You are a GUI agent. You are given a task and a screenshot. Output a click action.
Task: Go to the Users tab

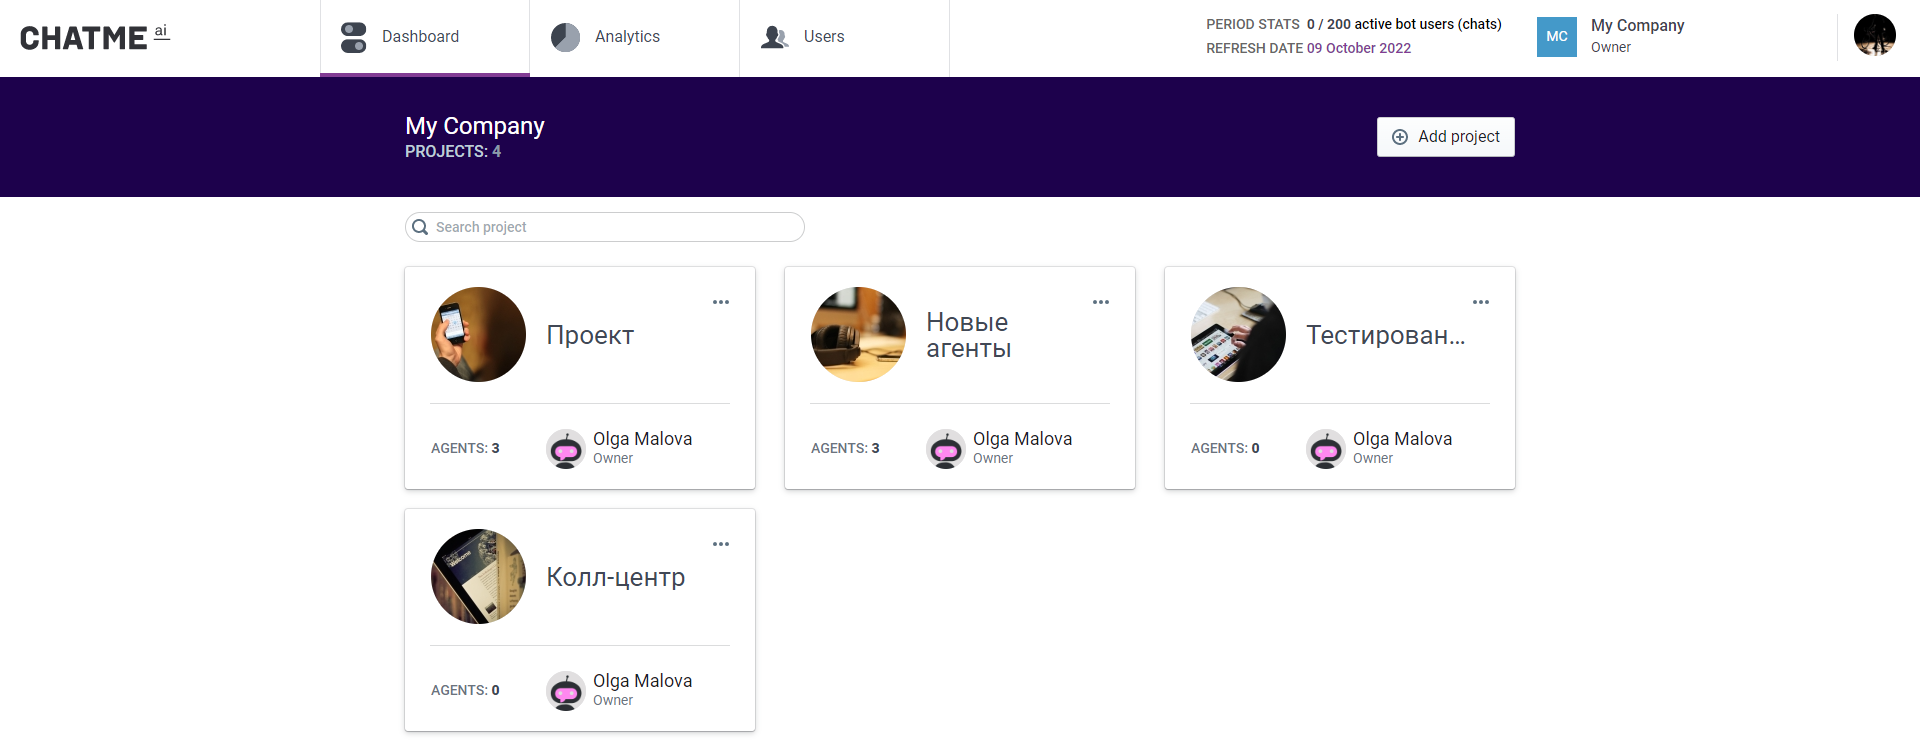click(845, 37)
